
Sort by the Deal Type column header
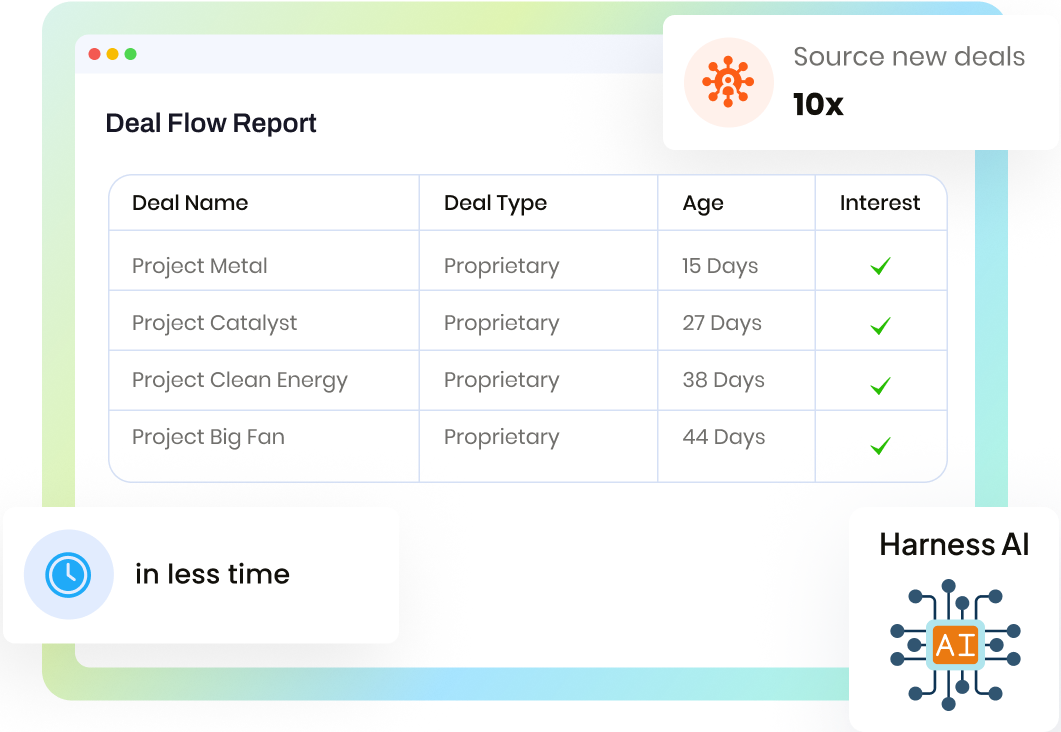pos(495,203)
